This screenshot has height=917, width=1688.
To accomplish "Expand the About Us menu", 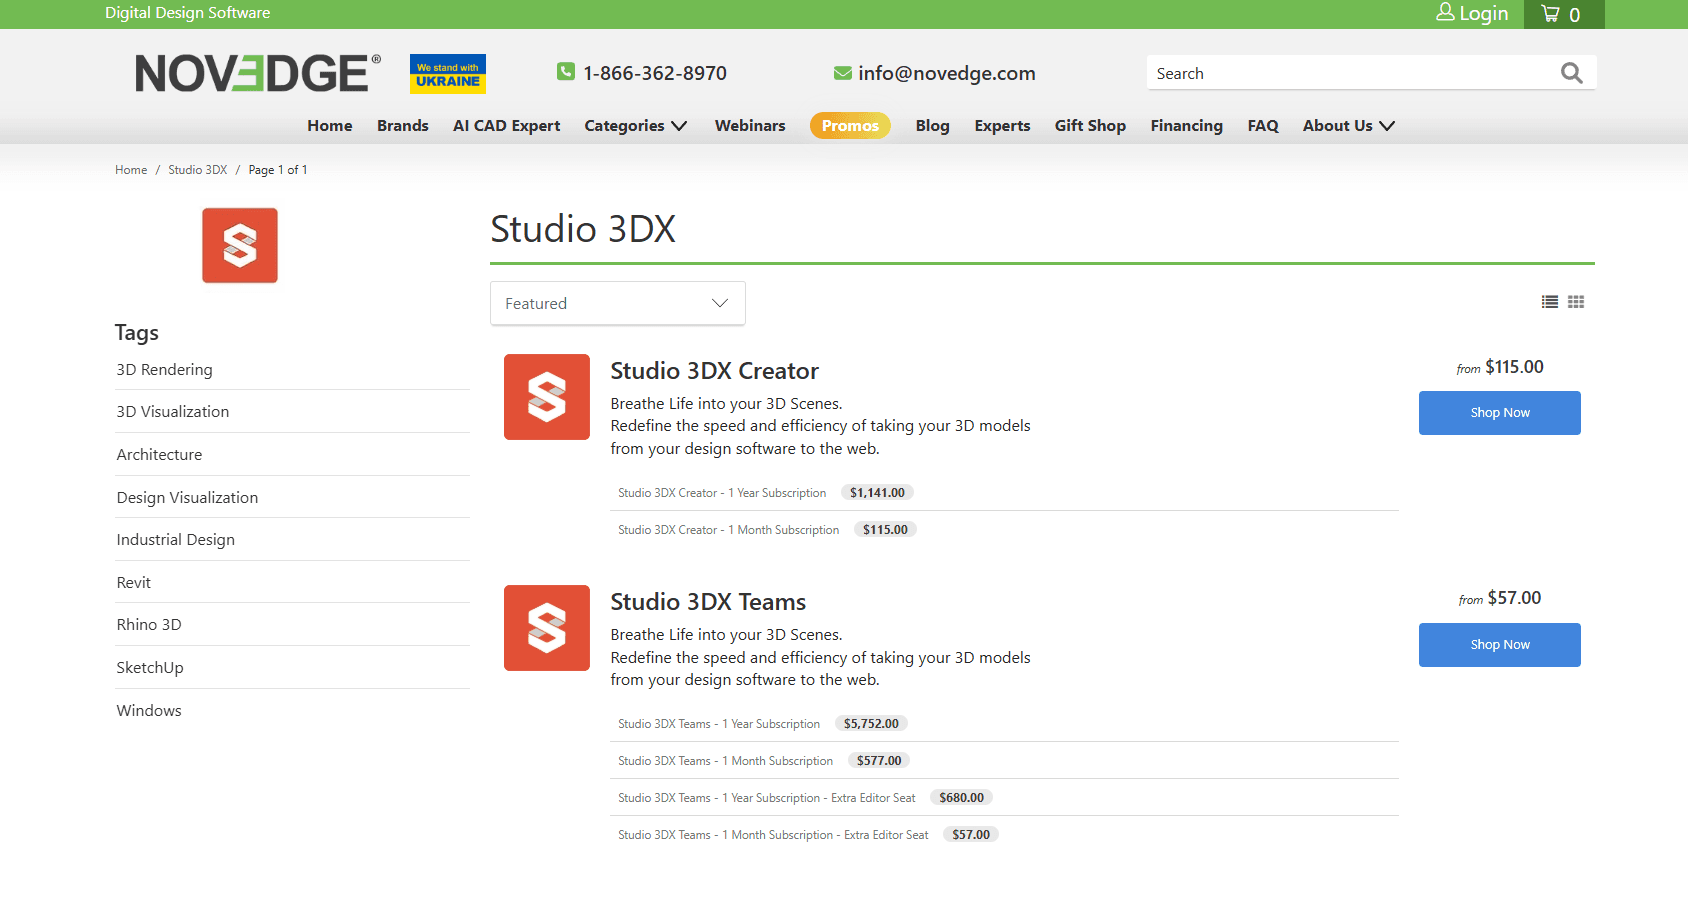I will point(1347,126).
